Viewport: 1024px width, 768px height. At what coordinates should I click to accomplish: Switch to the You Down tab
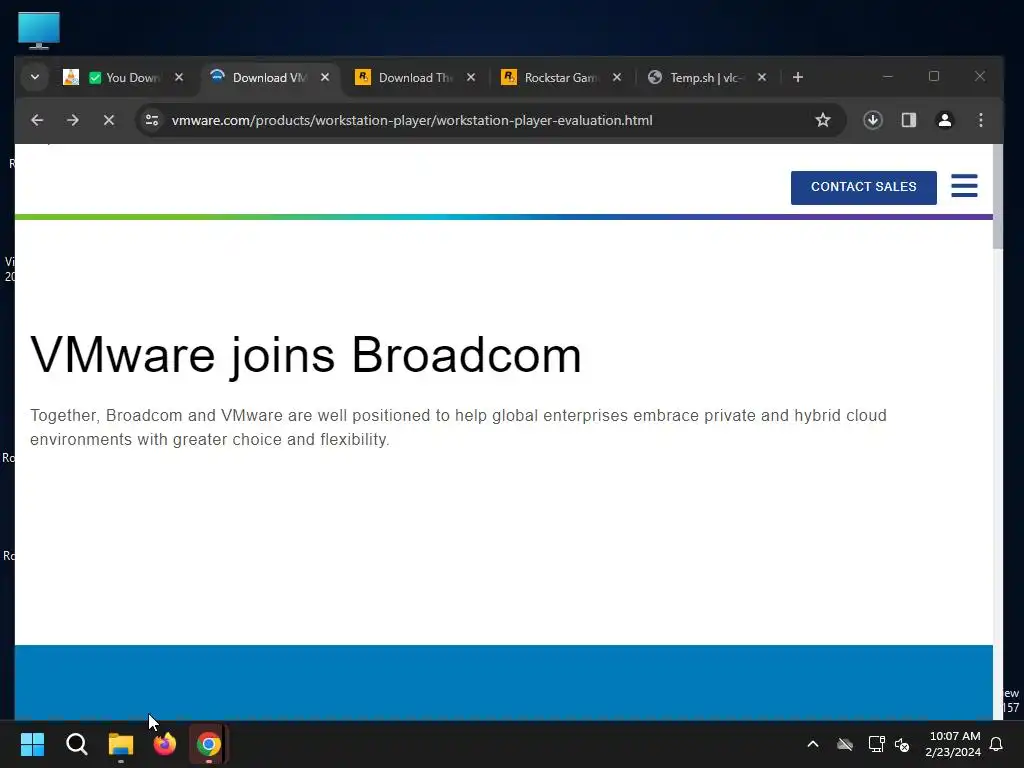coord(123,78)
